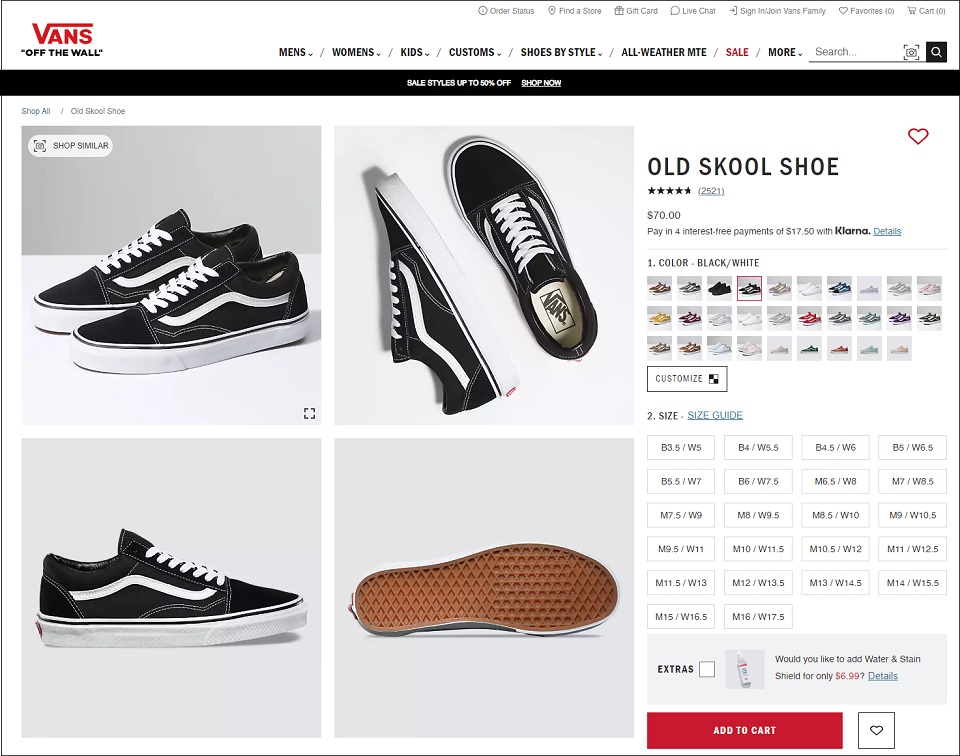960x756 pixels.
Task: Open ALL-WEATHER MTE section
Action: [x=664, y=53]
